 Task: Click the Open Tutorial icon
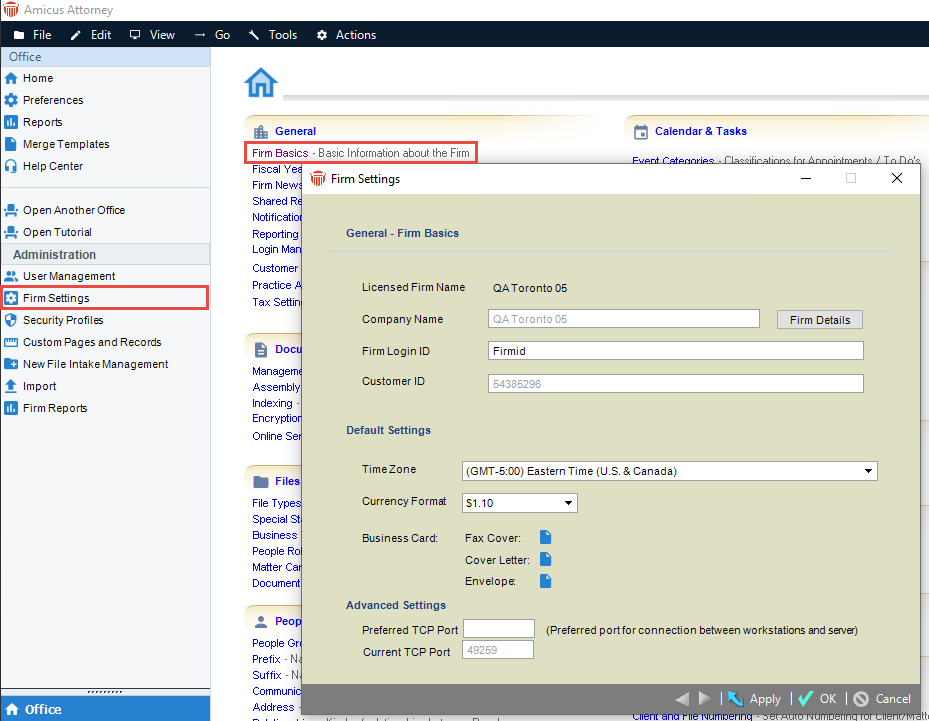(x=11, y=232)
